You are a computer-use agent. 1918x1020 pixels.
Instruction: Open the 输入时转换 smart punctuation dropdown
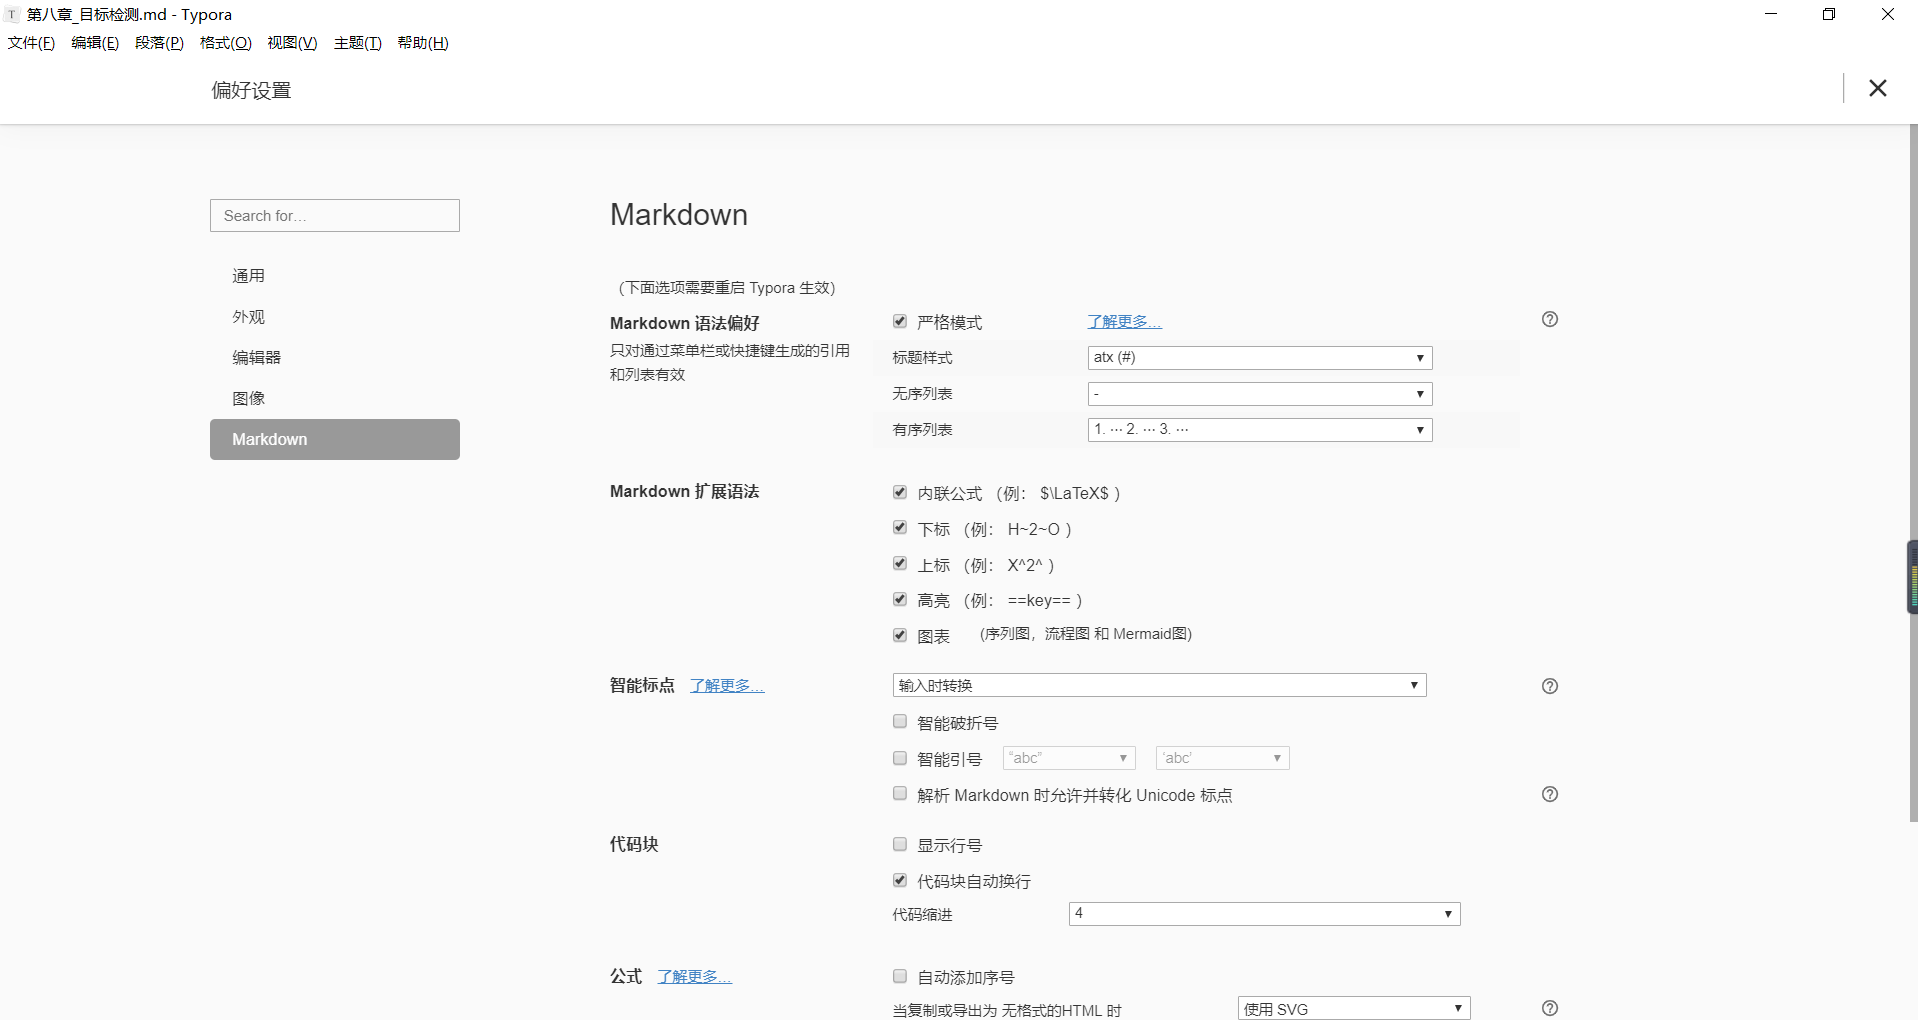(x=1159, y=685)
